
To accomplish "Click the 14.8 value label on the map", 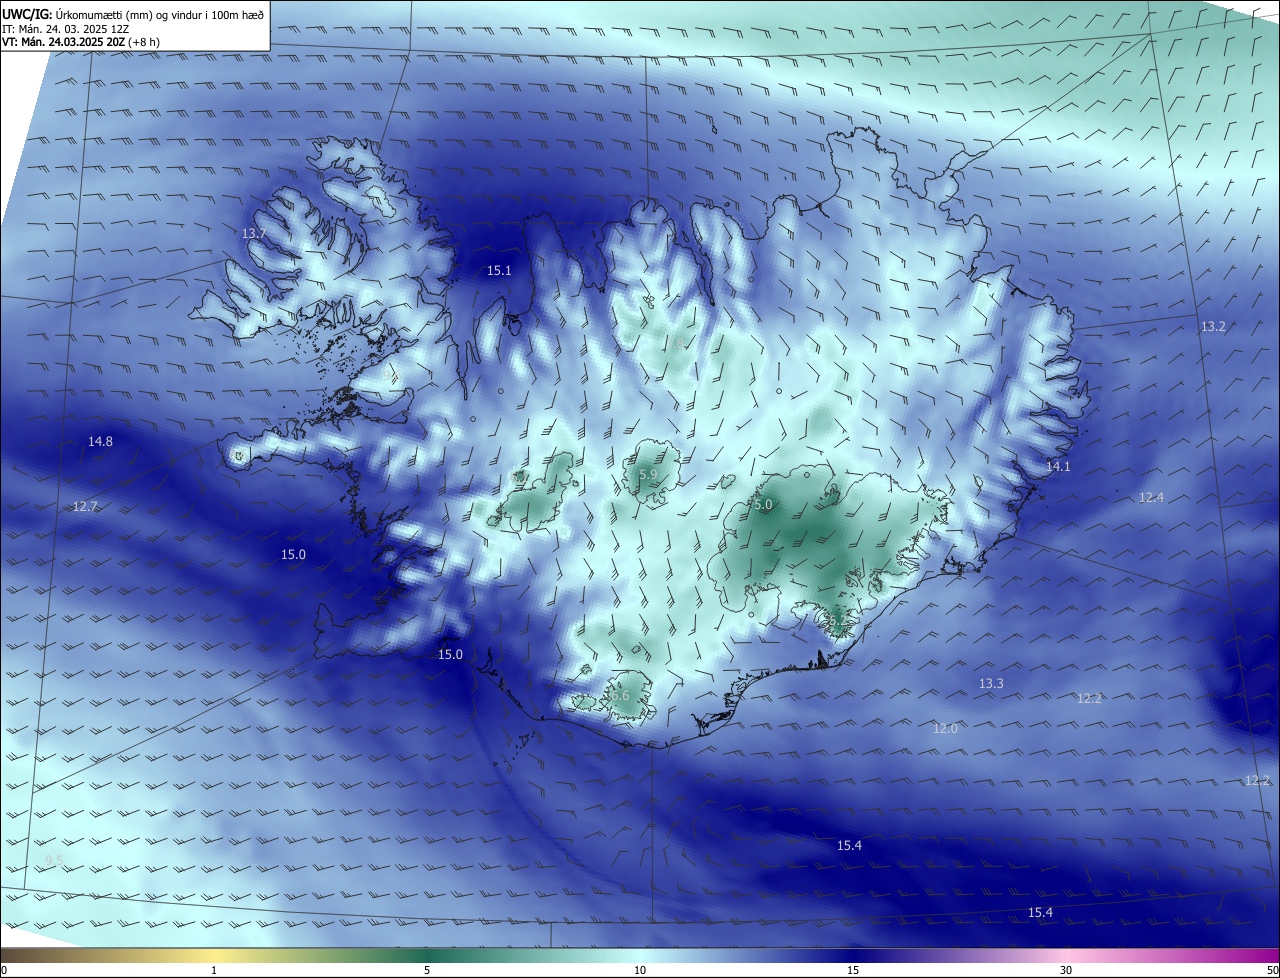I will click(100, 442).
